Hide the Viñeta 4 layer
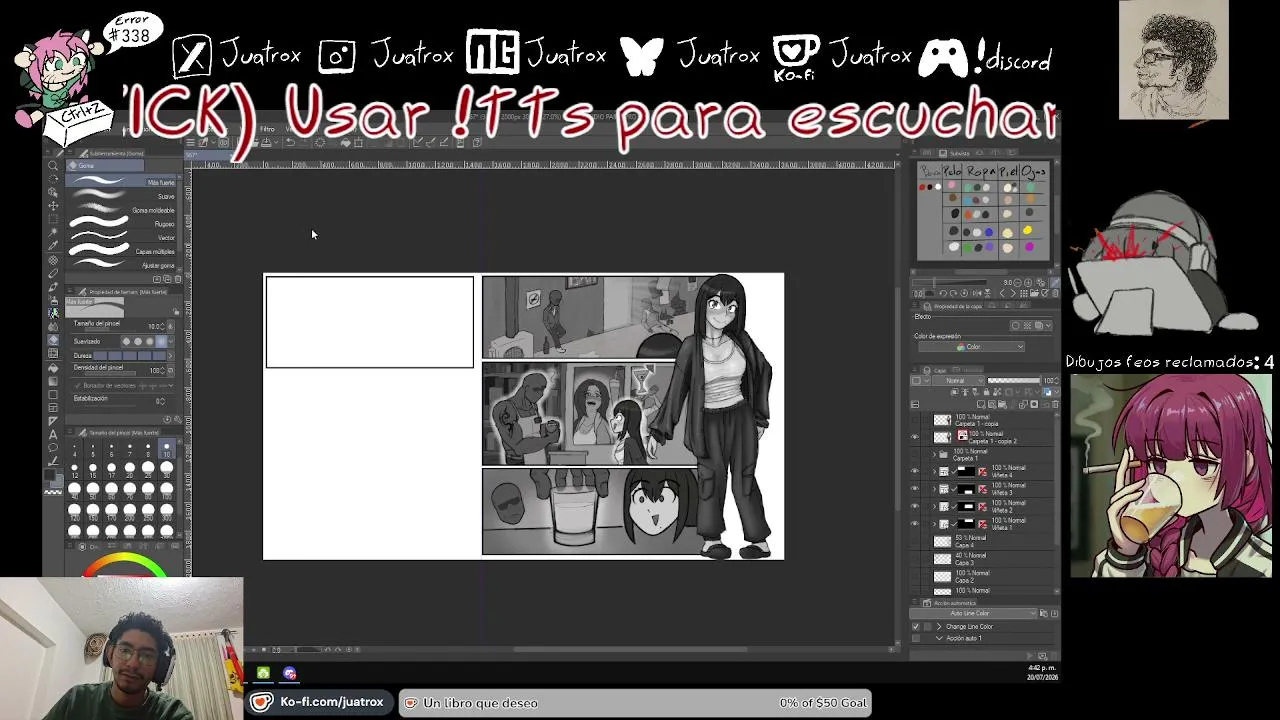 [x=915, y=472]
